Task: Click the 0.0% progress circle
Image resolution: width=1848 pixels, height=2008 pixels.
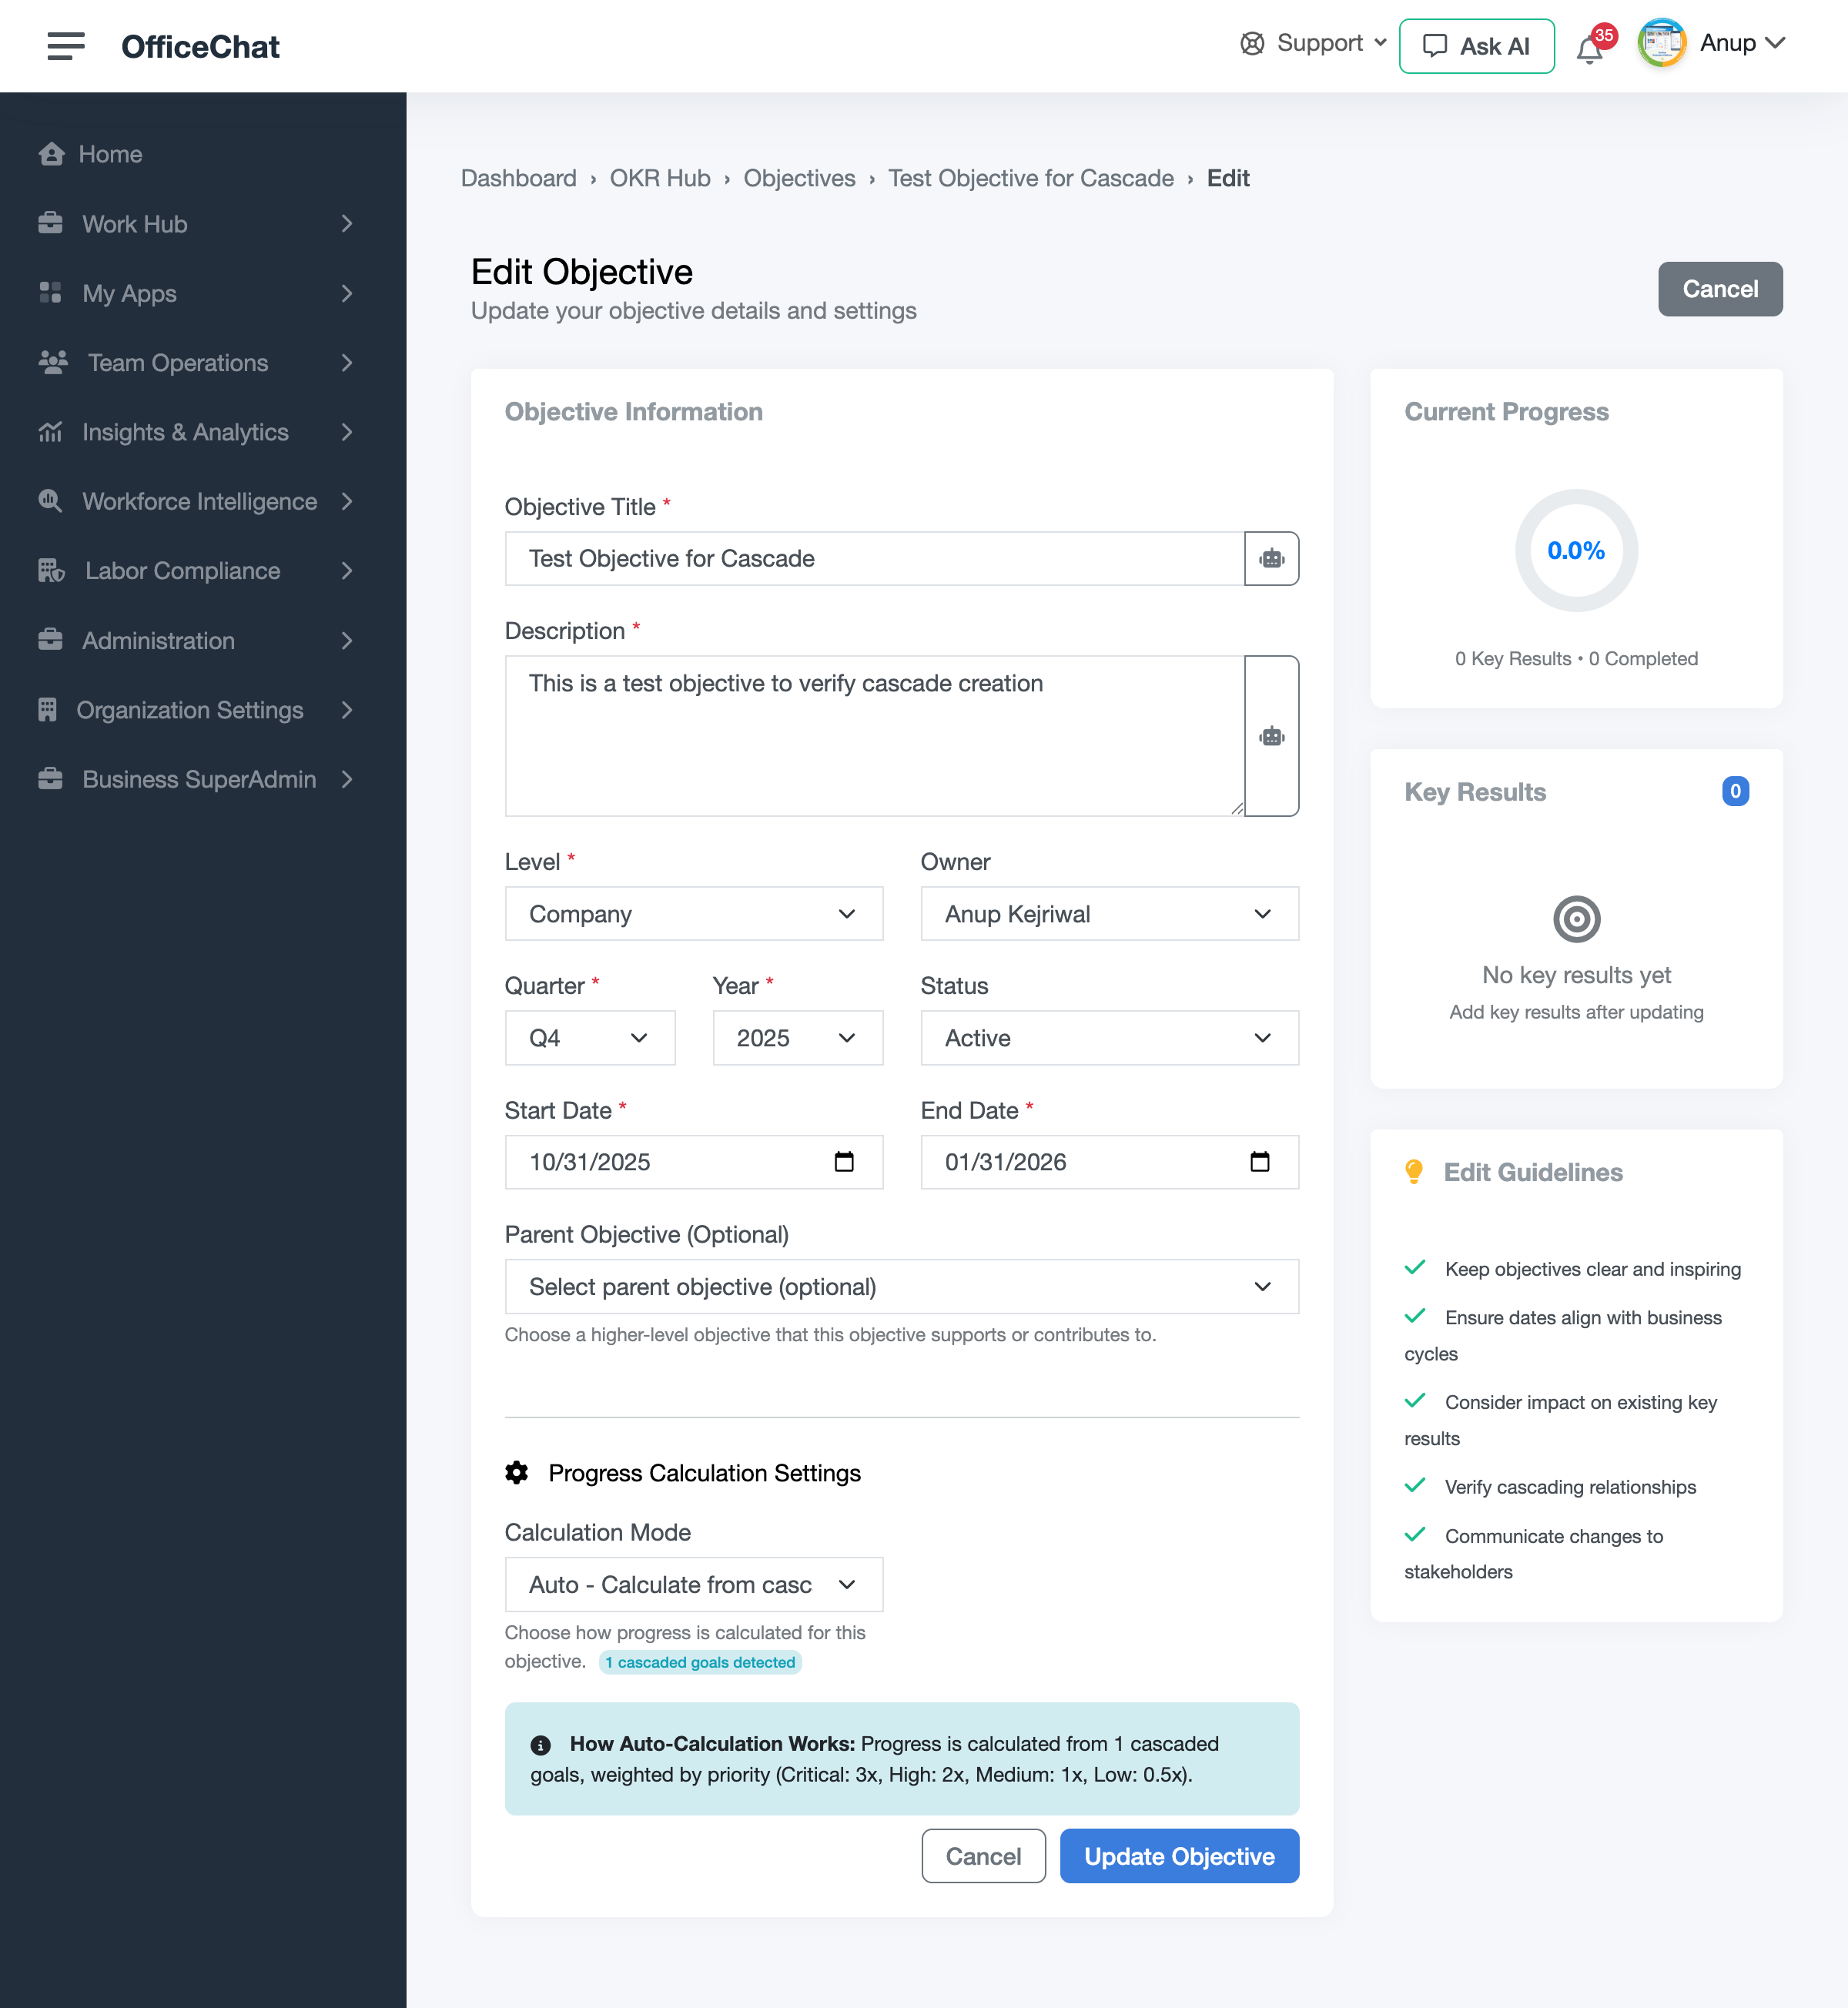Action: pyautogui.click(x=1575, y=550)
